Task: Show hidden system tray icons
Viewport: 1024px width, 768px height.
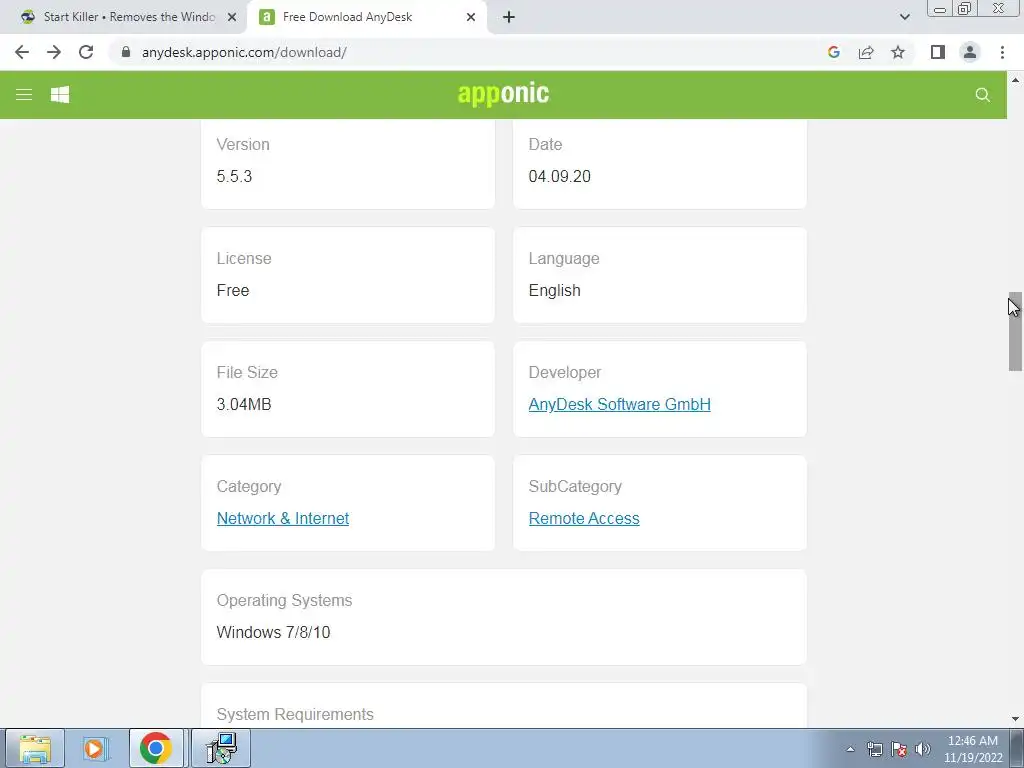Action: 850,749
